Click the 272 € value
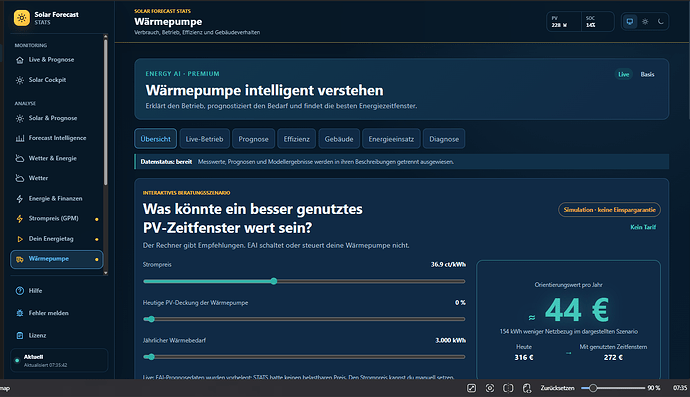The image size is (690, 397). (613, 358)
